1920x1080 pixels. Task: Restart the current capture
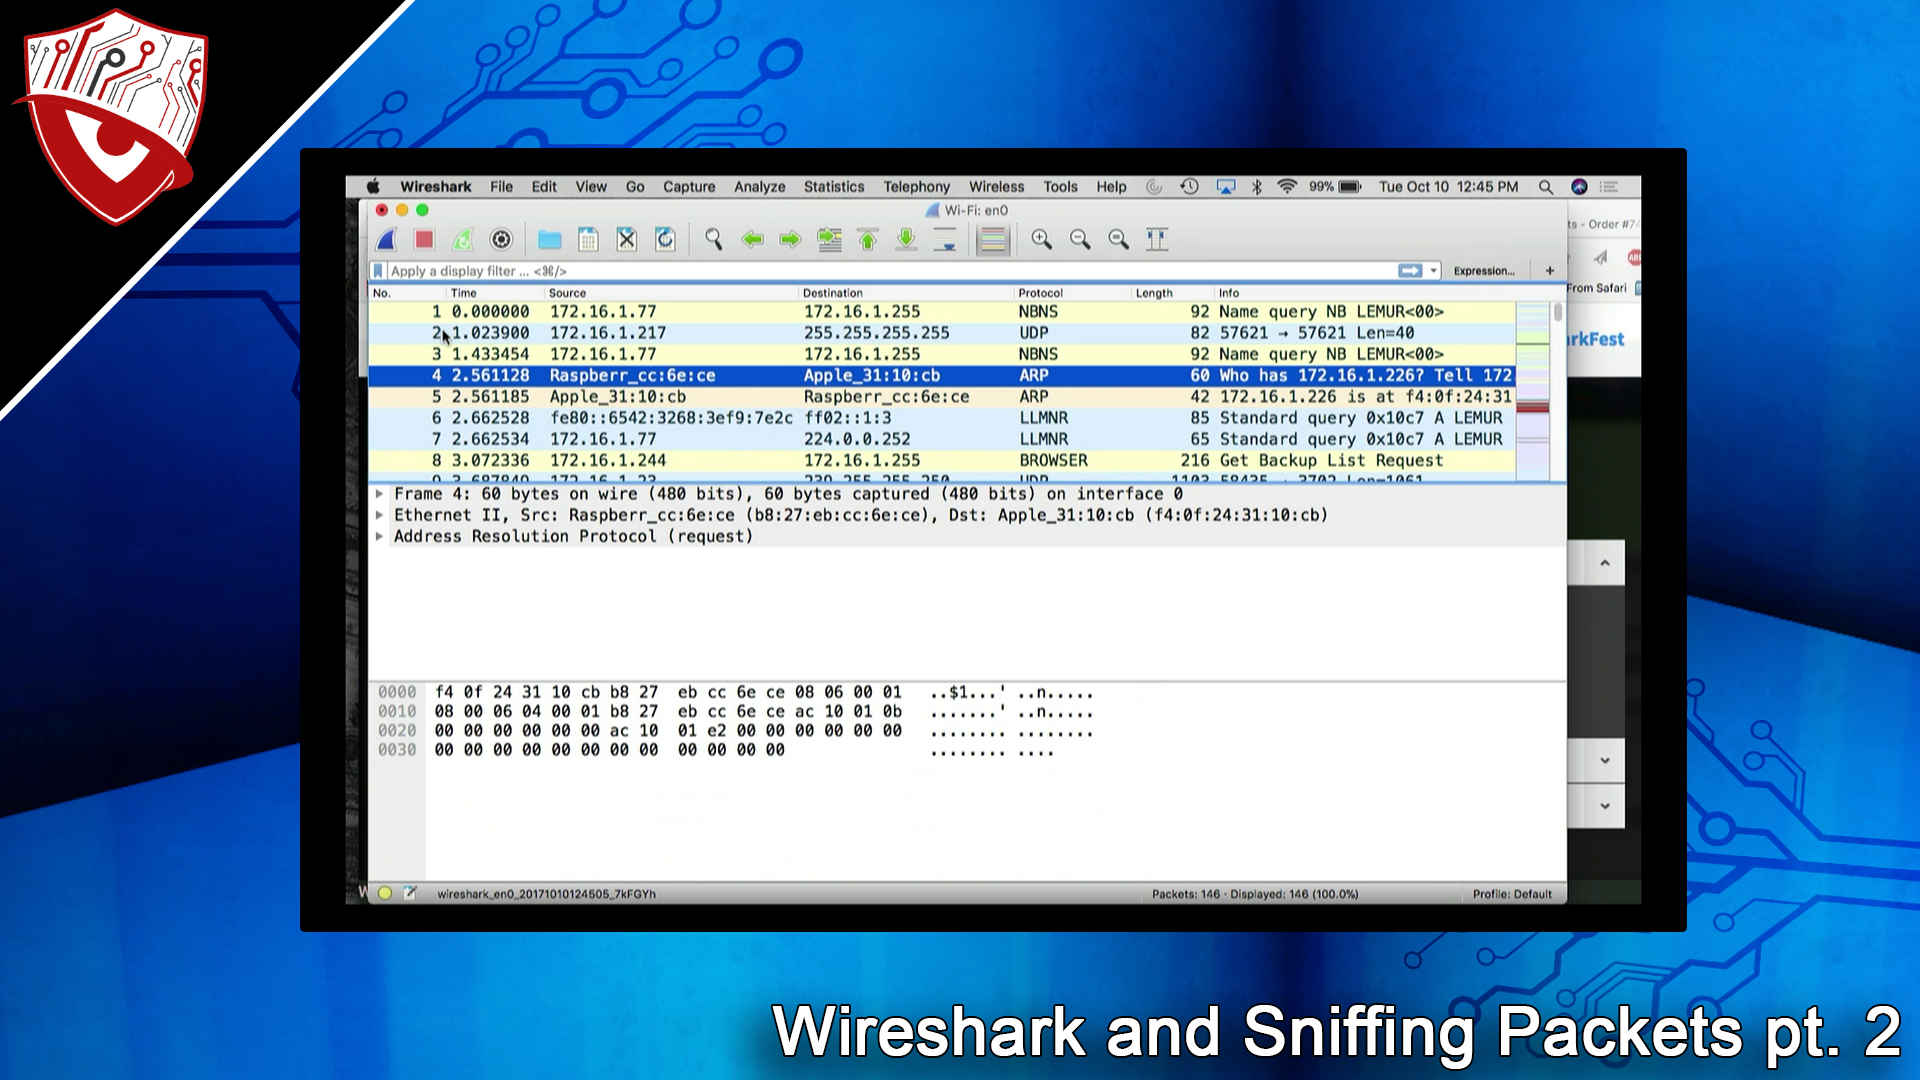click(462, 239)
